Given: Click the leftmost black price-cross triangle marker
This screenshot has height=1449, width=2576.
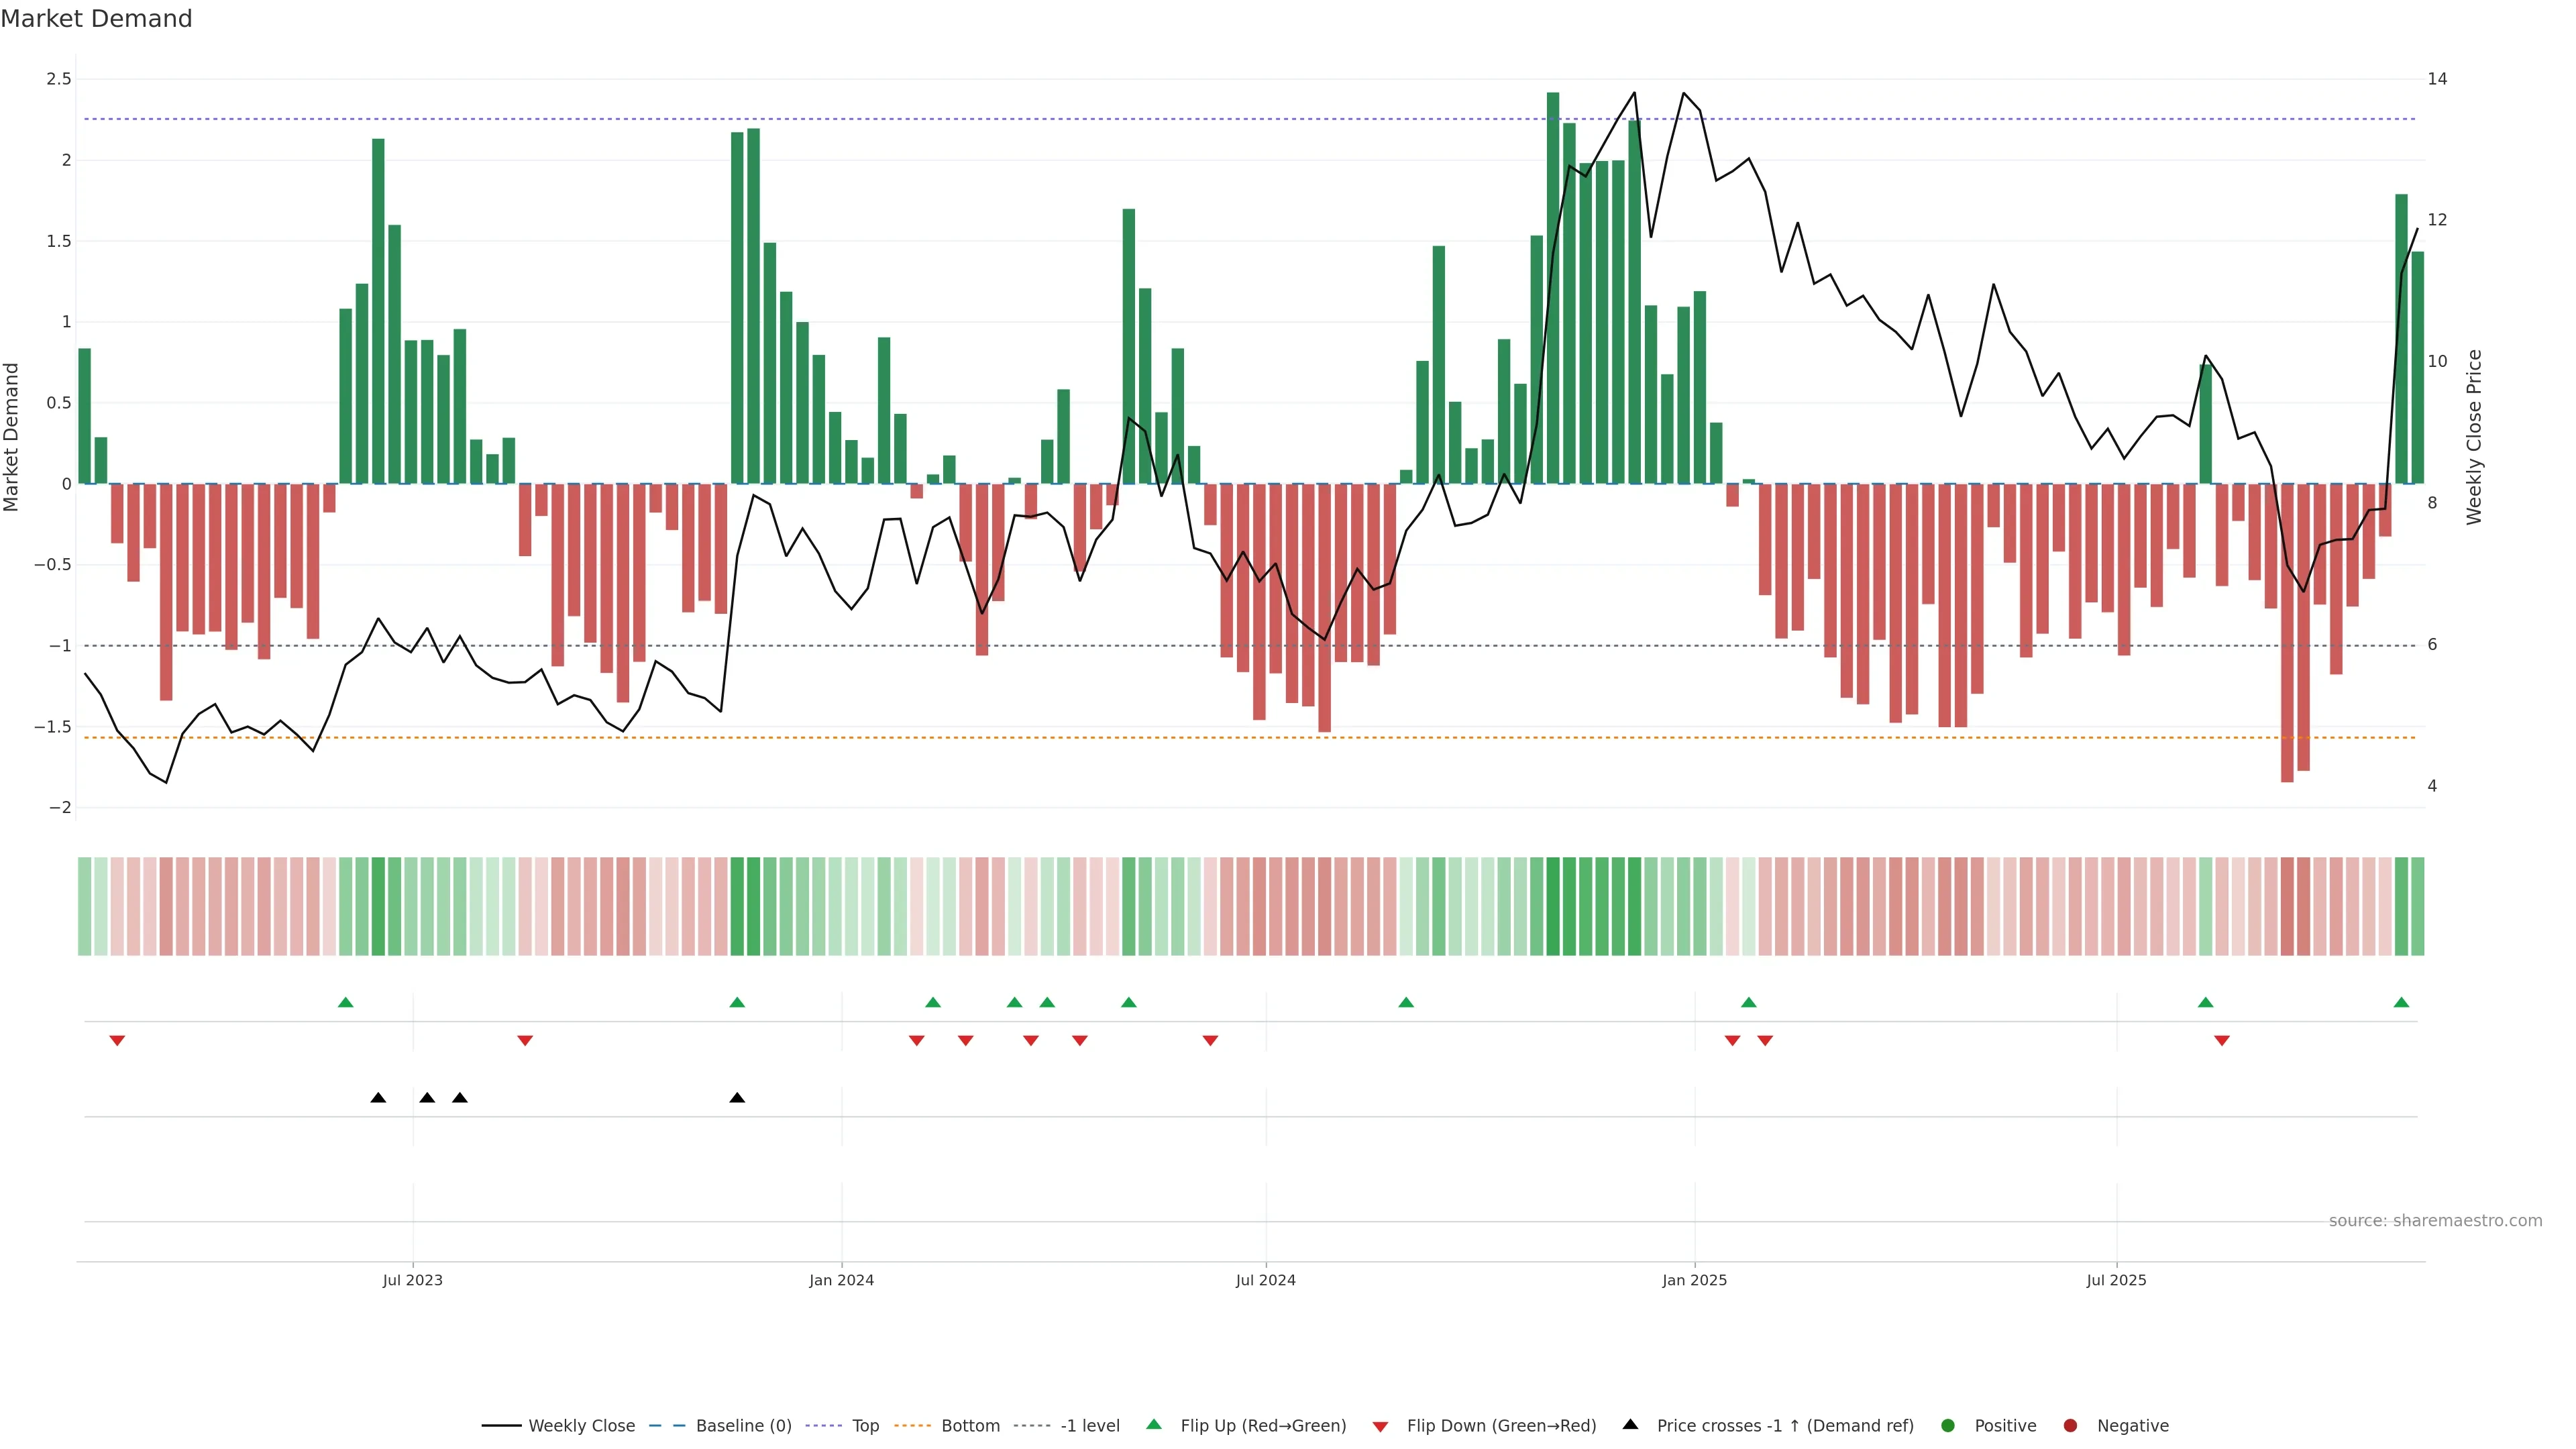Looking at the screenshot, I should (378, 1098).
